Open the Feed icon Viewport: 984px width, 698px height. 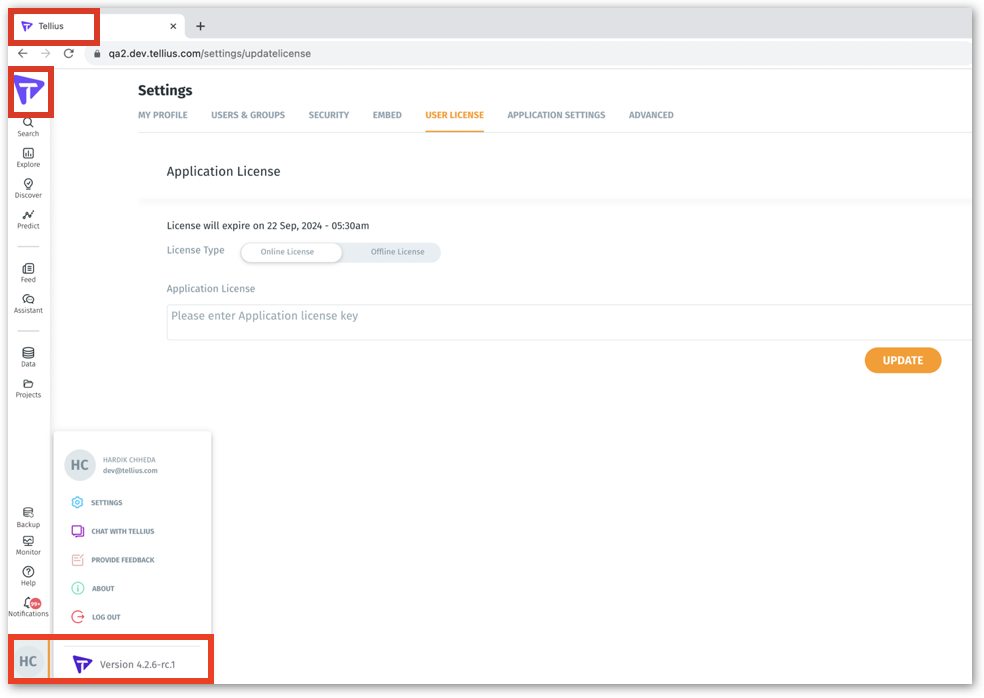click(x=28, y=270)
